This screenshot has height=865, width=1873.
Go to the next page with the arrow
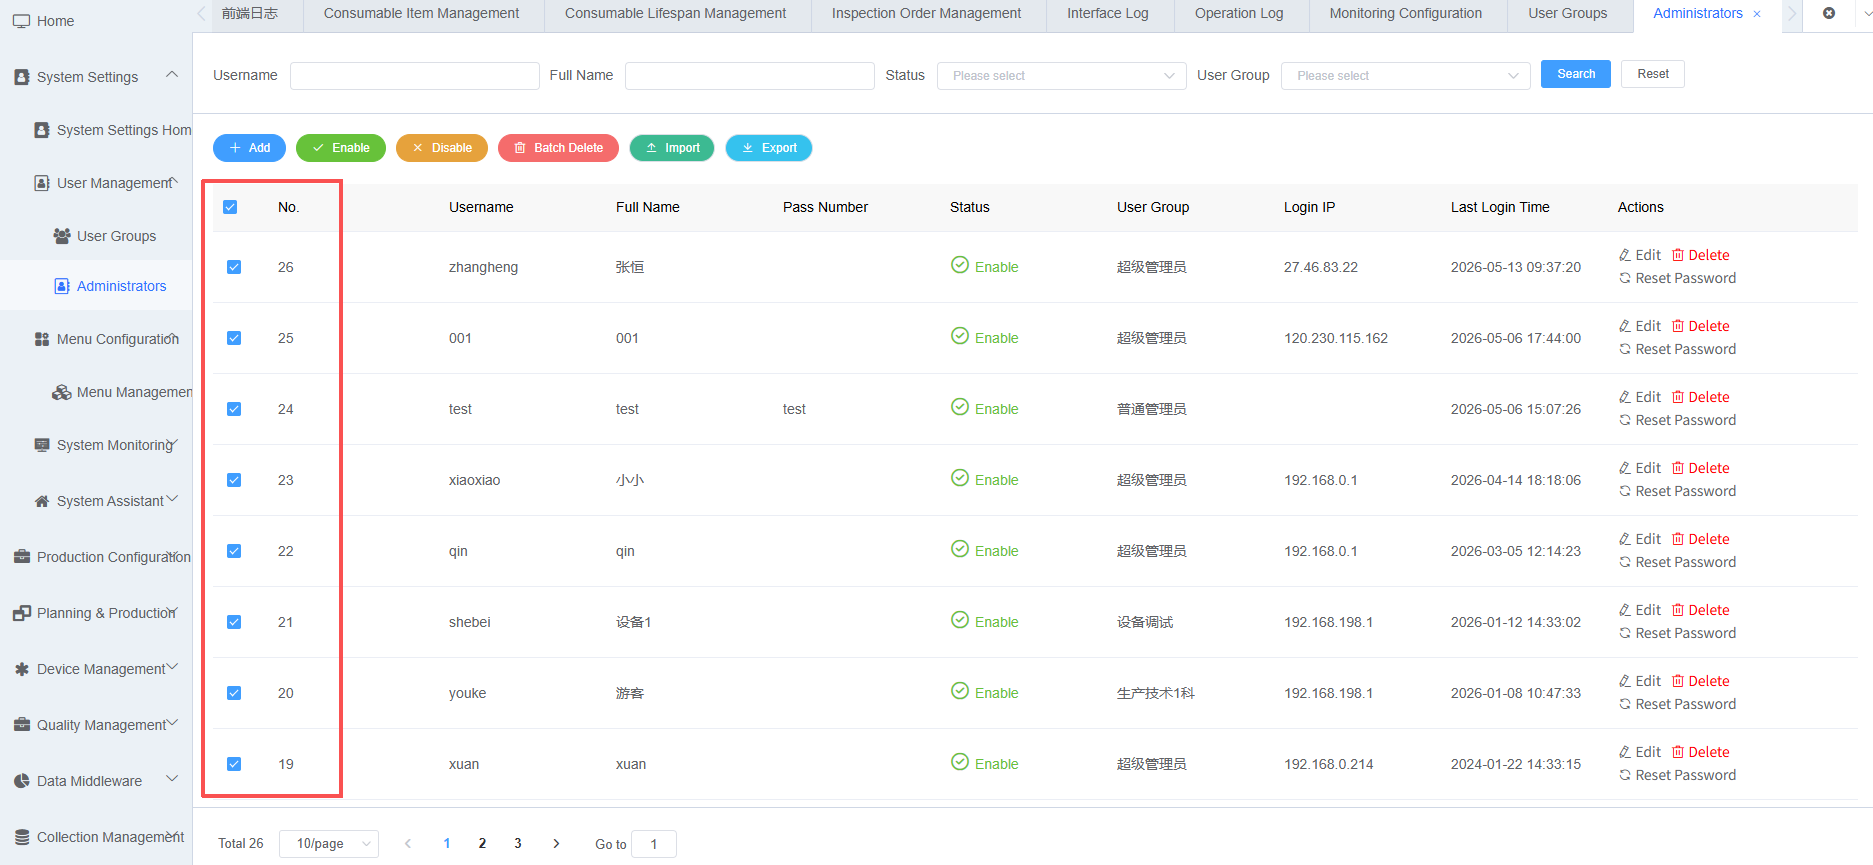click(556, 844)
